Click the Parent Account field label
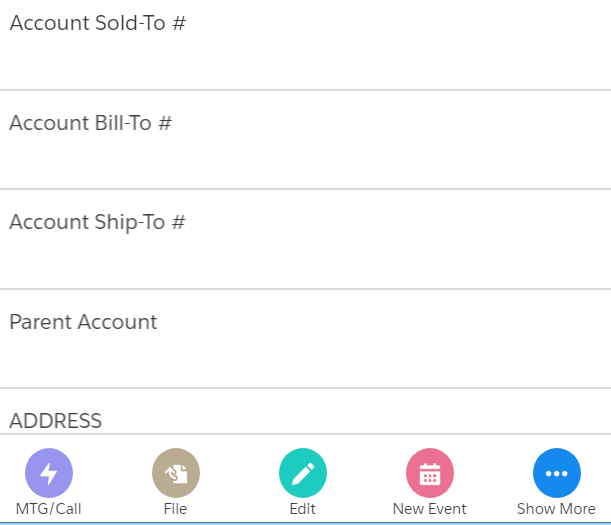Screen dimensions: 611x525 tap(83, 322)
